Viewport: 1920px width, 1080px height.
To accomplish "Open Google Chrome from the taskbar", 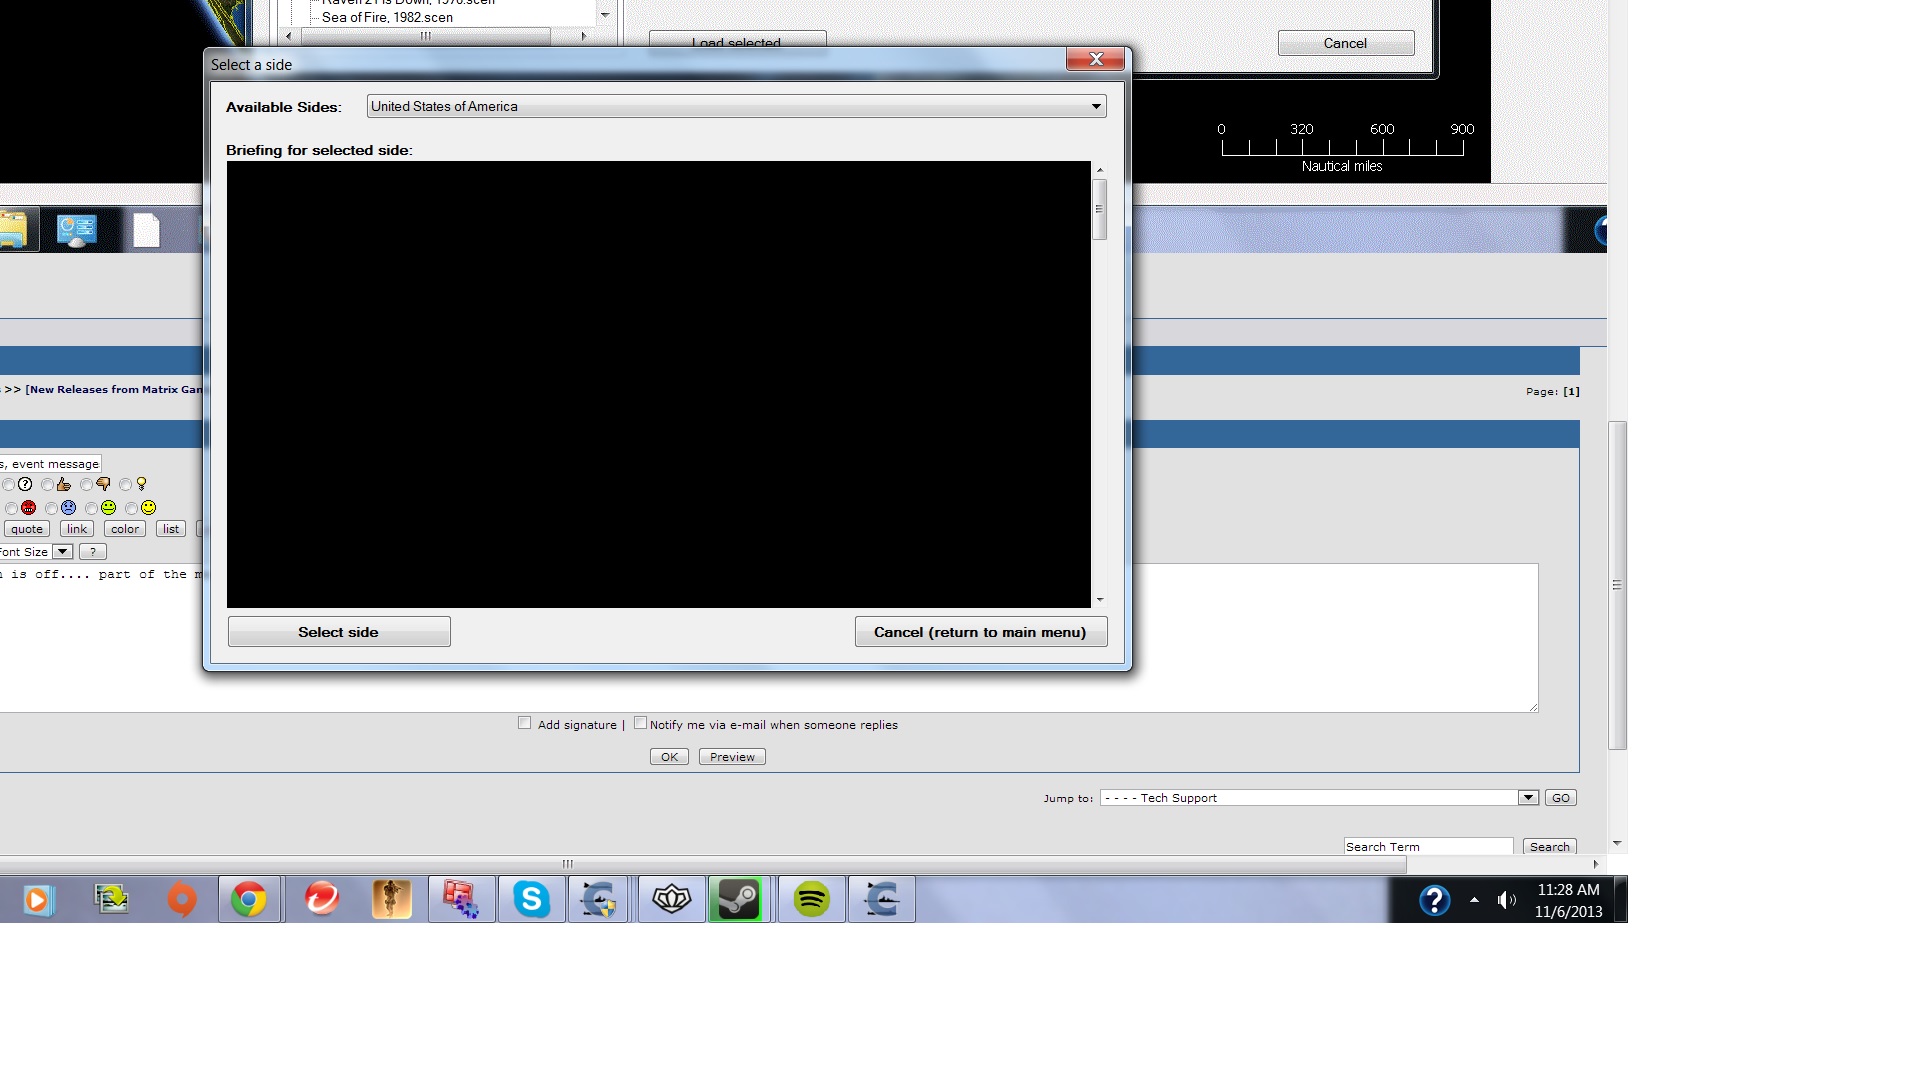I will click(249, 900).
